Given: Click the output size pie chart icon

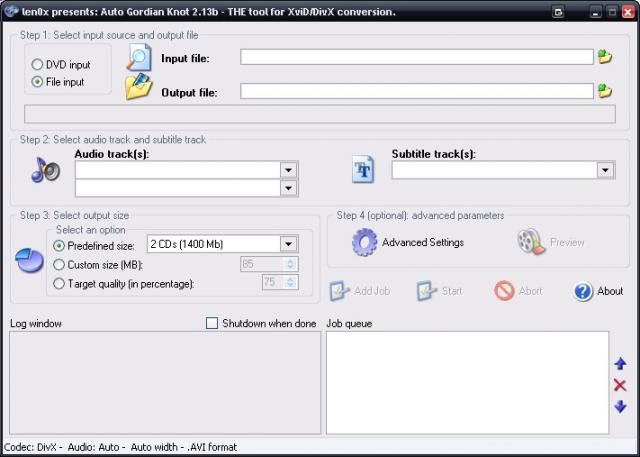Looking at the screenshot, I should pyautogui.click(x=29, y=260).
